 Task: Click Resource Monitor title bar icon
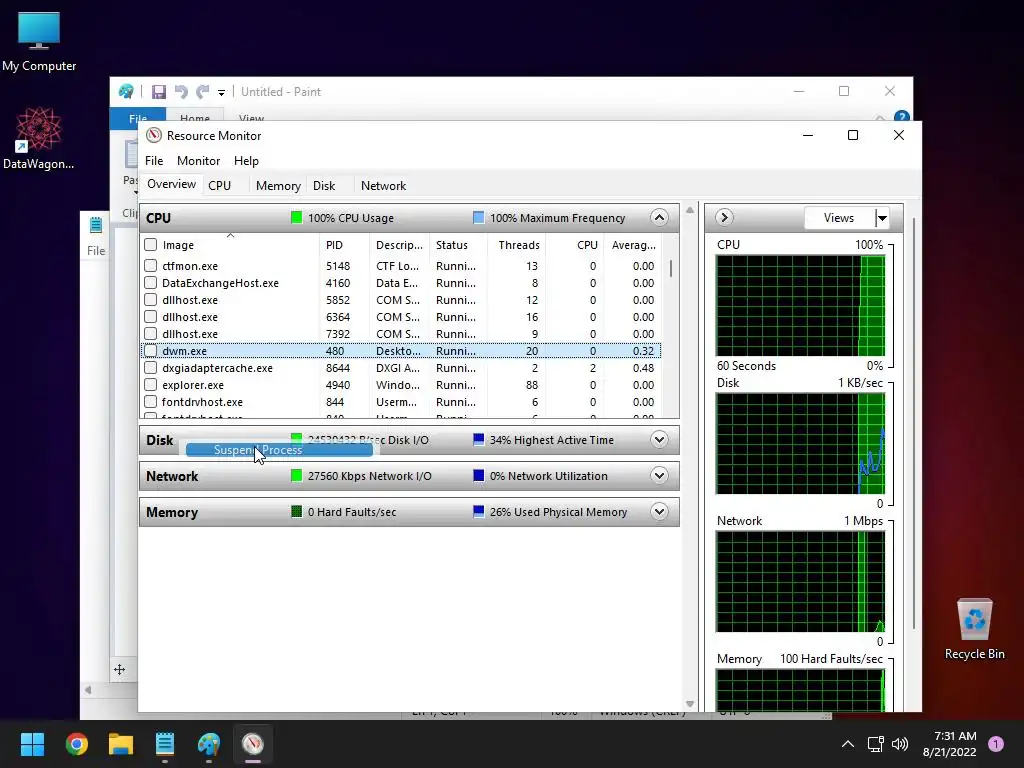pos(154,135)
